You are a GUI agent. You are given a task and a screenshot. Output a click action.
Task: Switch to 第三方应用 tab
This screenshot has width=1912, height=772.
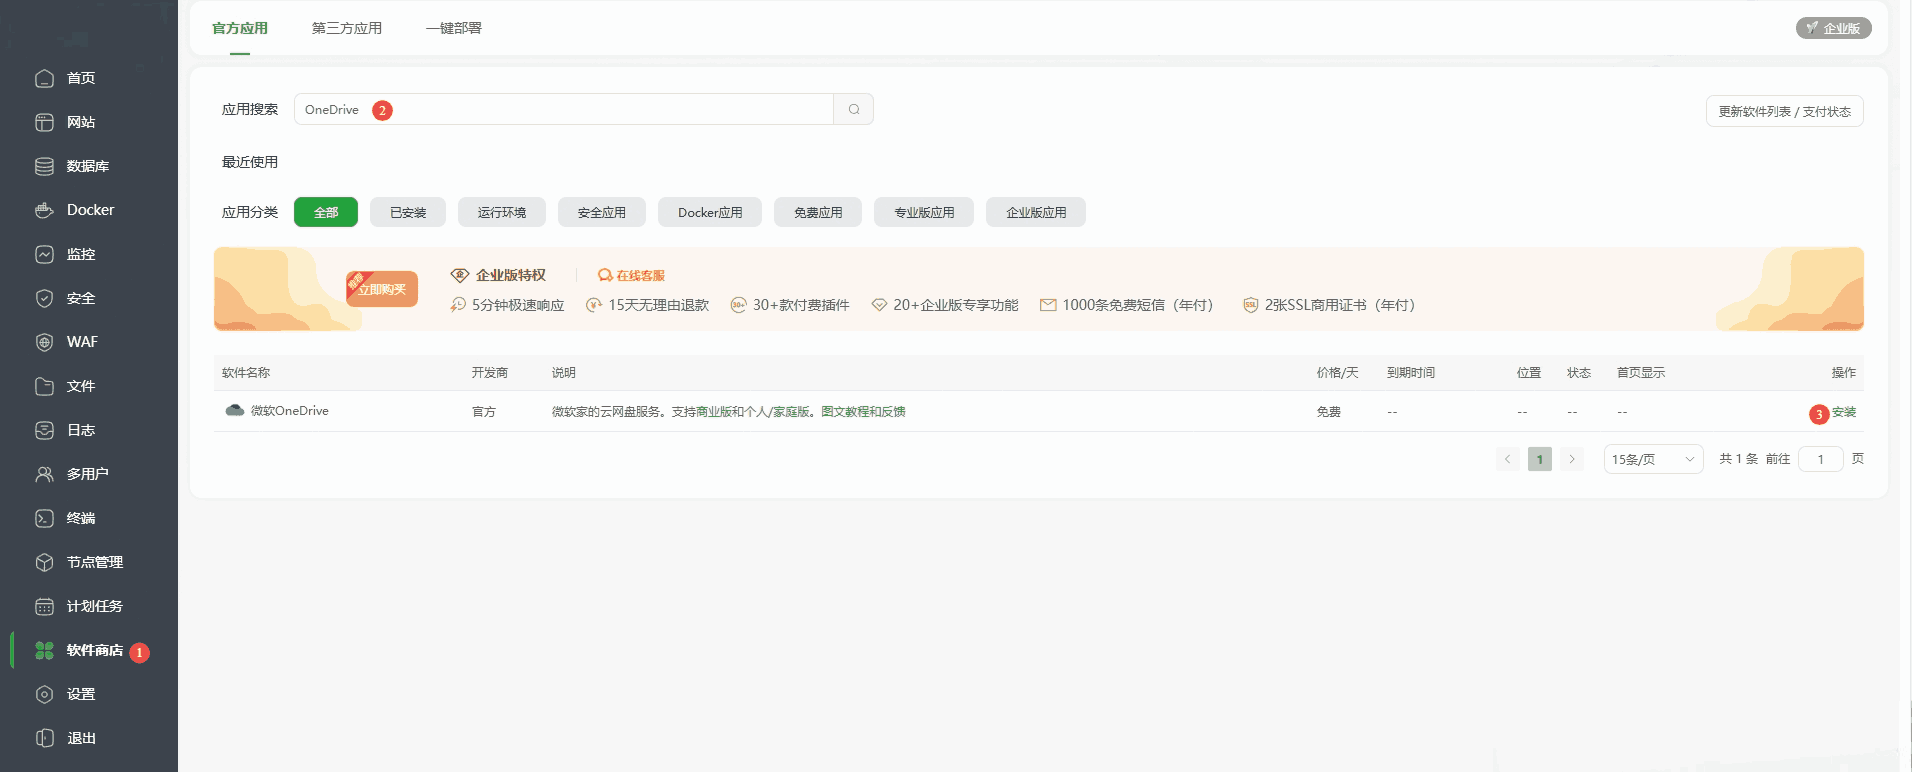pos(346,28)
